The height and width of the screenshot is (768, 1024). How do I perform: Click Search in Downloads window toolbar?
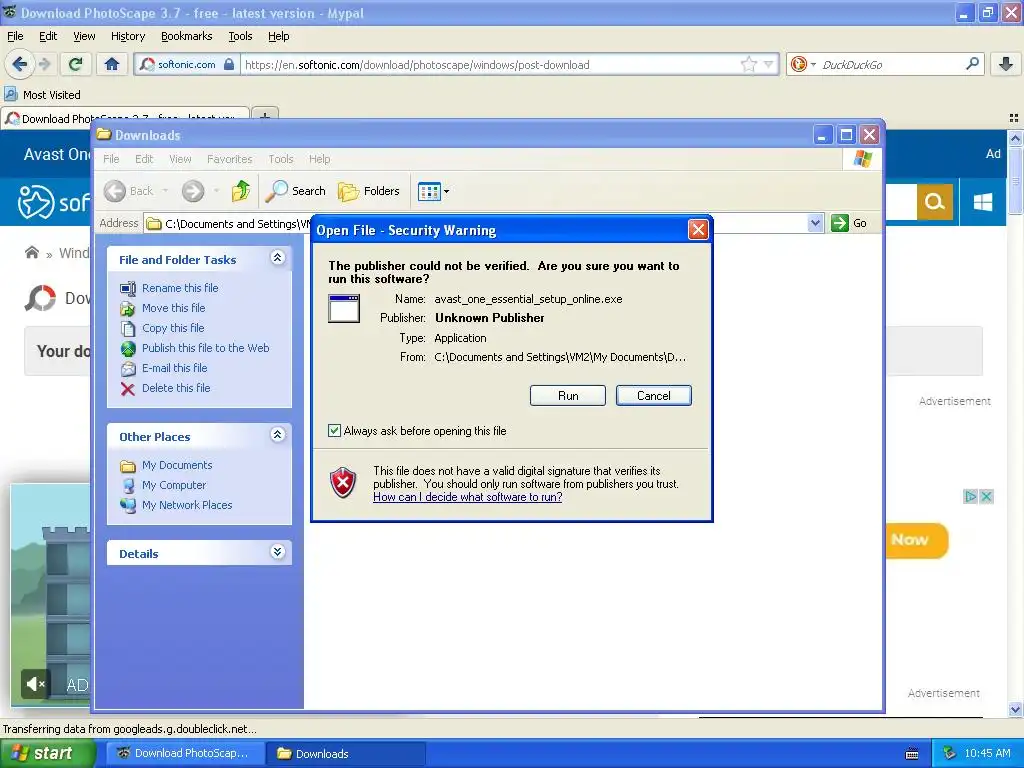(296, 191)
